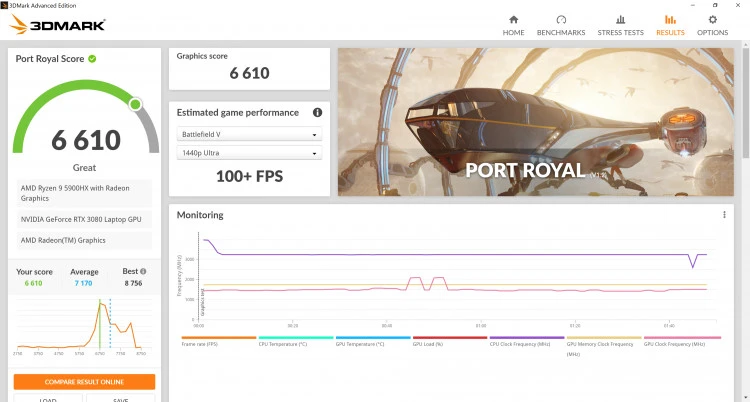Click the Save button

point(121,398)
